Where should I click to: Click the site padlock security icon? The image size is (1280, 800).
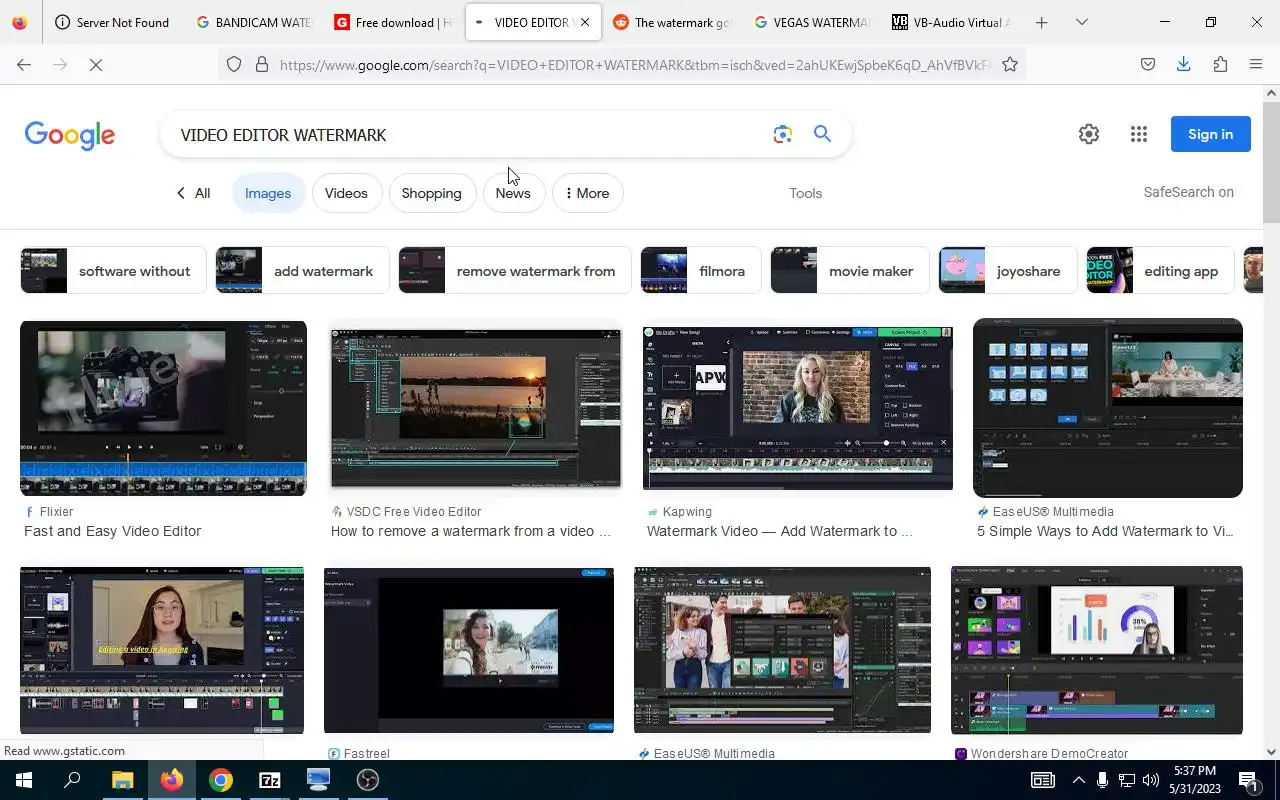(262, 65)
